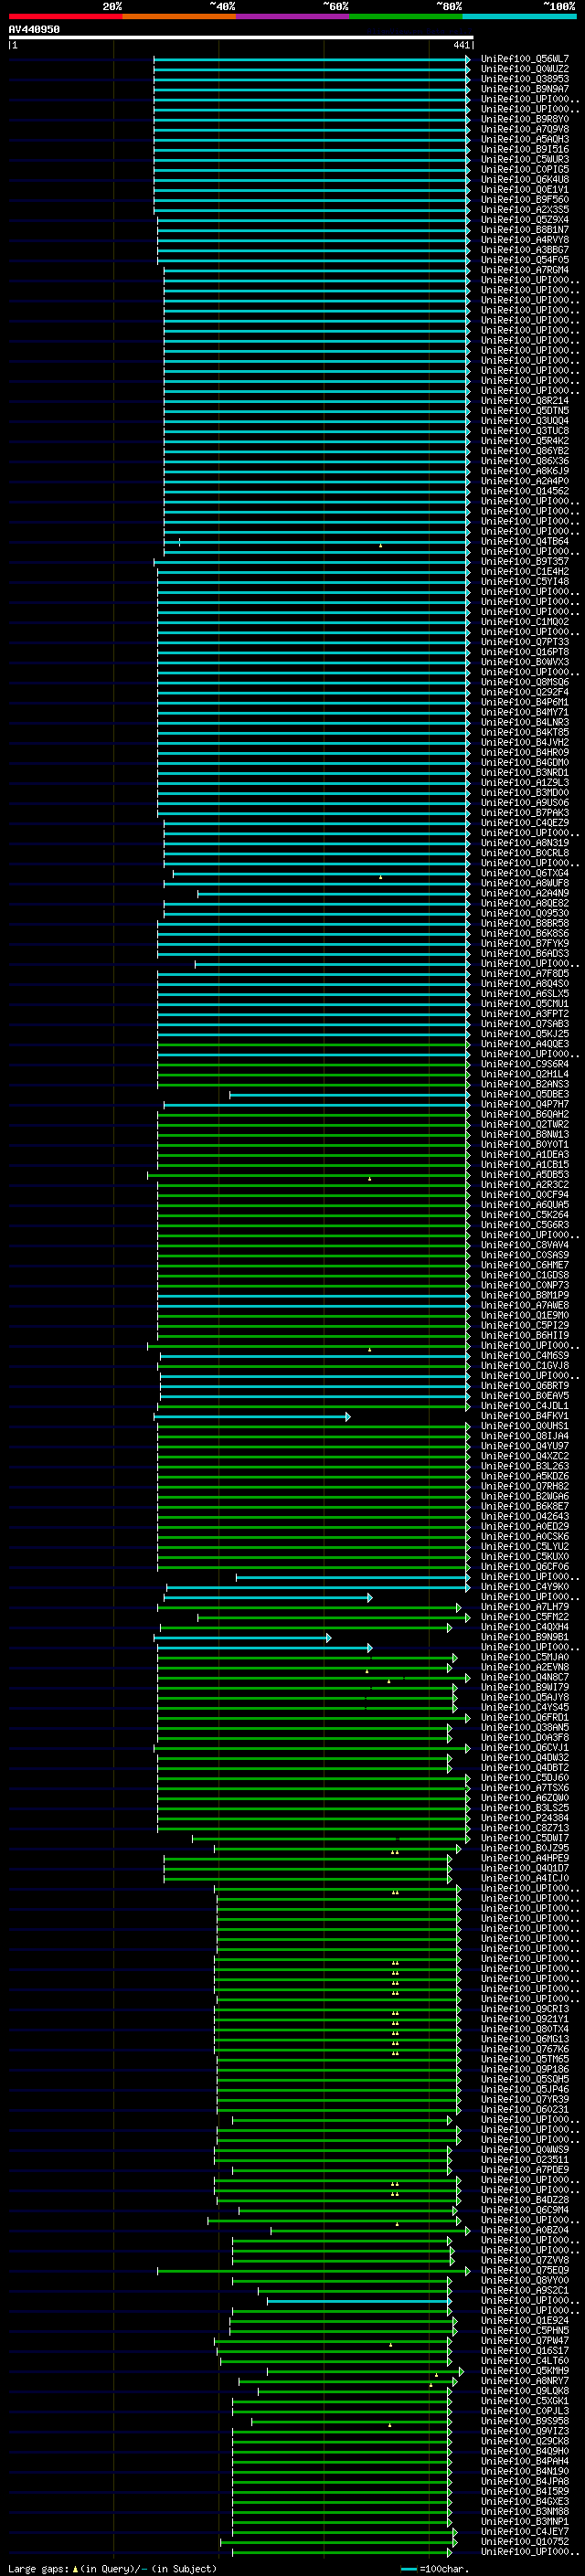Image resolution: width=585 pixels, height=2576 pixels.
Task: Select hit label UniRef100_Q38953
Action: click(x=525, y=79)
